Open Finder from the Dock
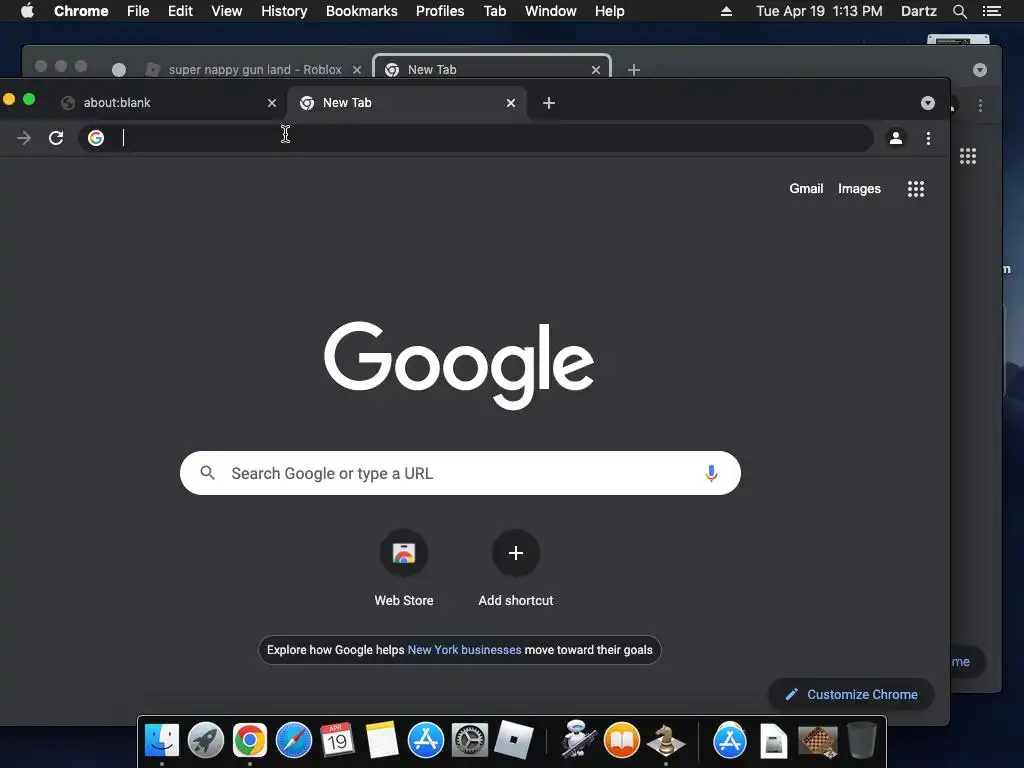The height and width of the screenshot is (768, 1024). tap(161, 741)
